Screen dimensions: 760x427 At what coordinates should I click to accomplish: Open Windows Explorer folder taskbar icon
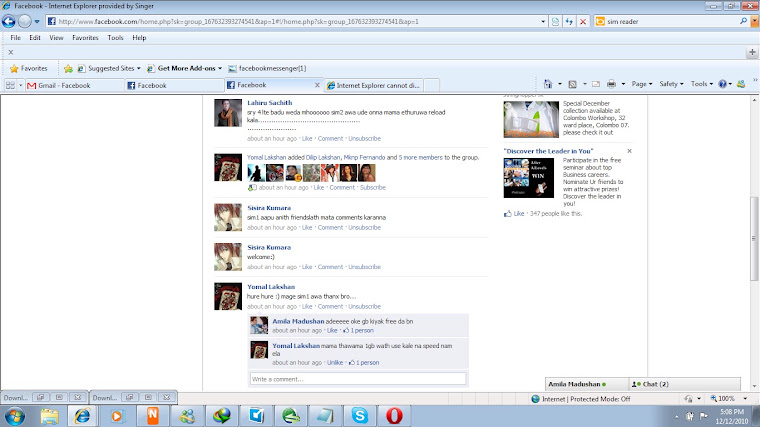click(x=49, y=416)
